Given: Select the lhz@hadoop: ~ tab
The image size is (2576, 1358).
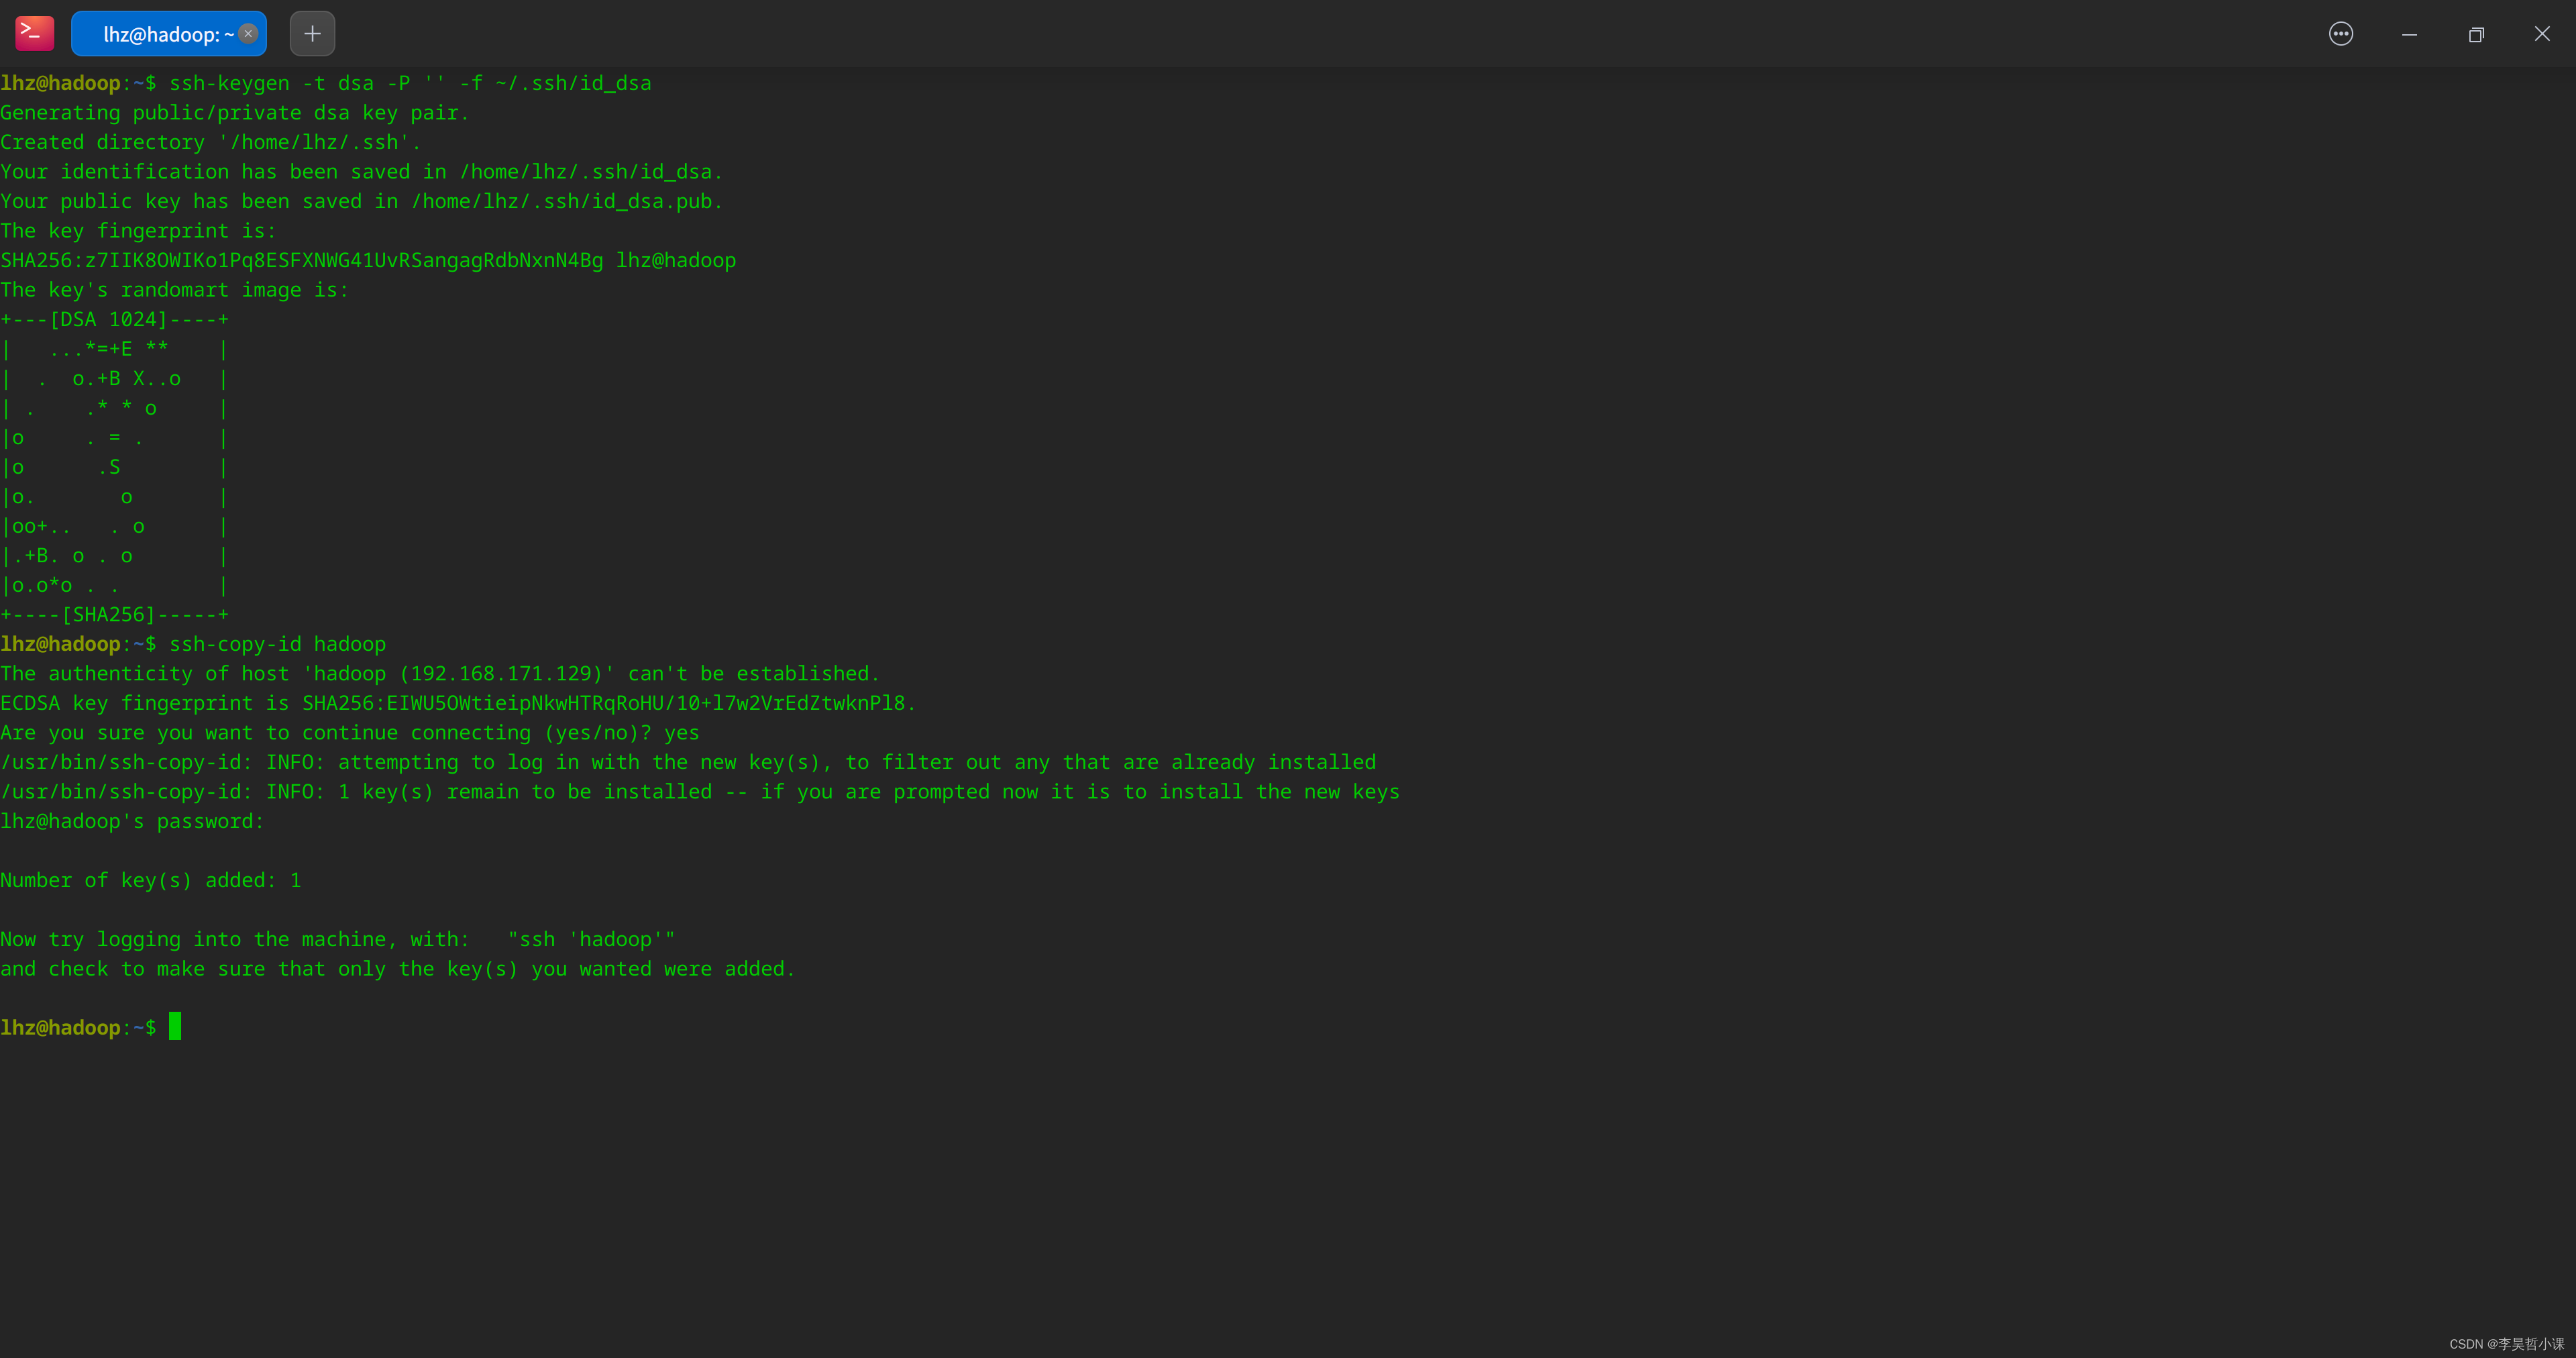Looking at the screenshot, I should coord(168,34).
